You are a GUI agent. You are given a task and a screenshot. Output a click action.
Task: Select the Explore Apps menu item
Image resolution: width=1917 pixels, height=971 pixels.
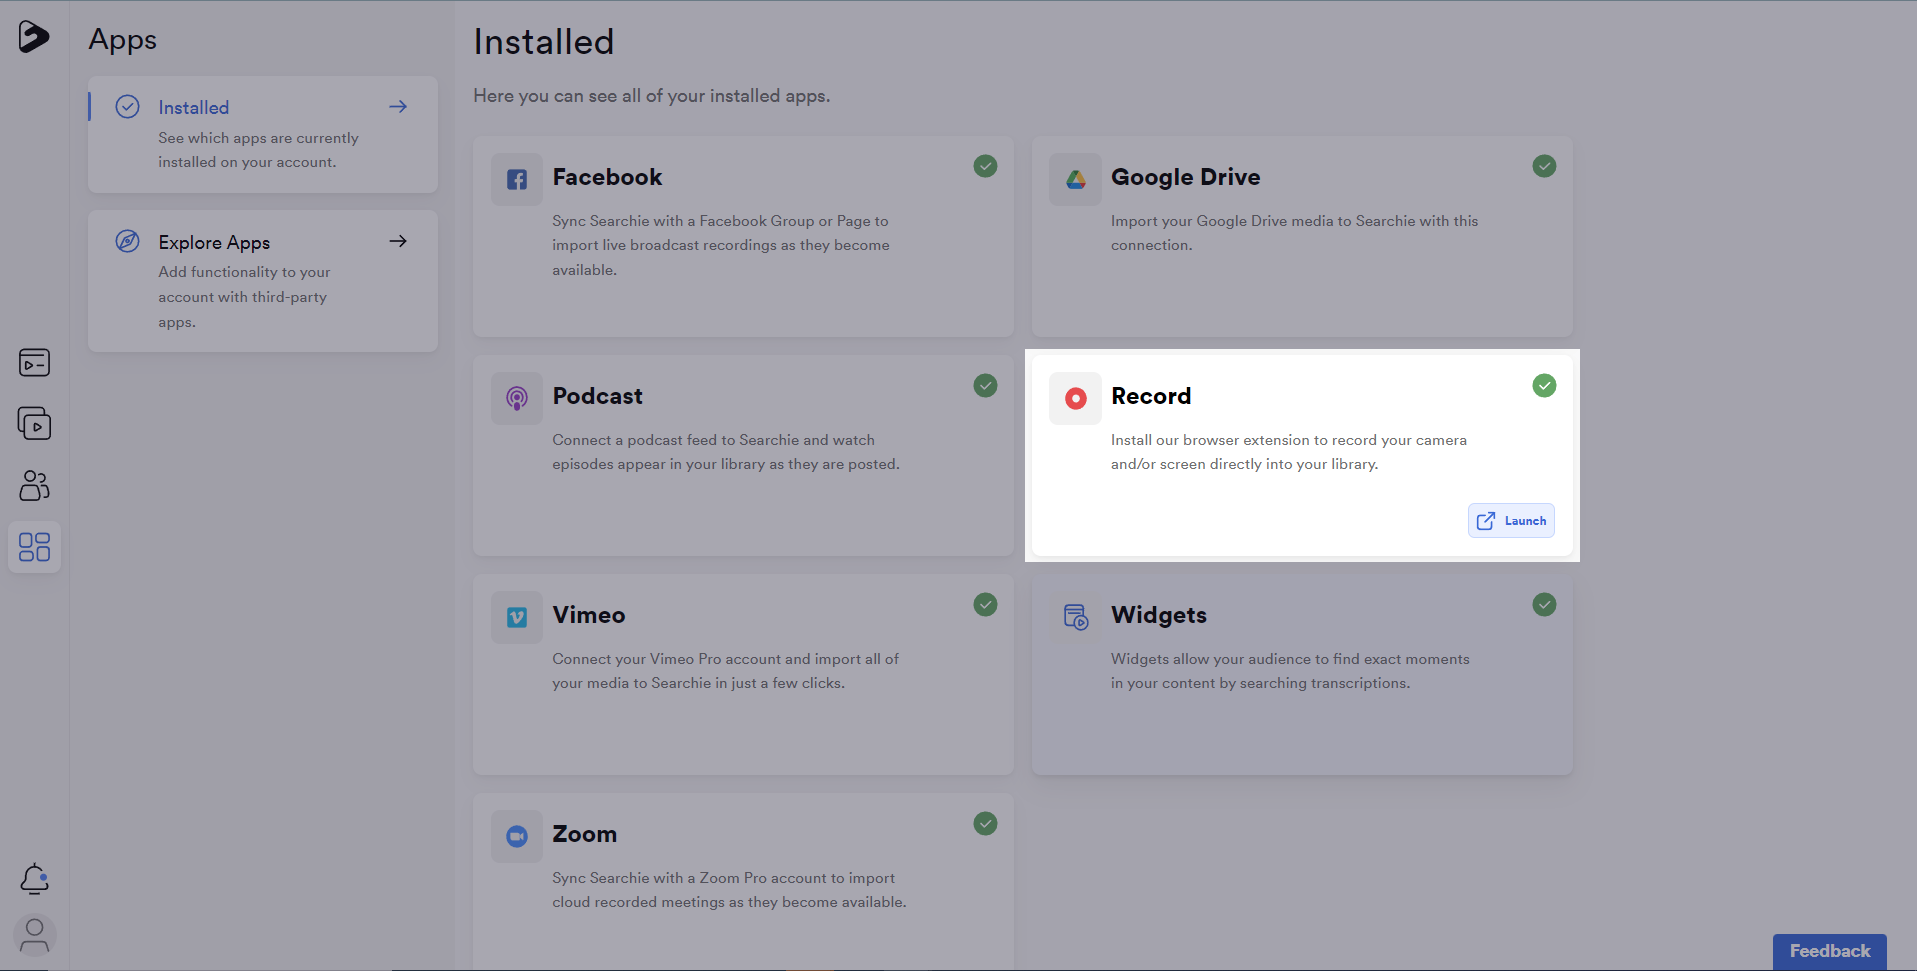(263, 281)
